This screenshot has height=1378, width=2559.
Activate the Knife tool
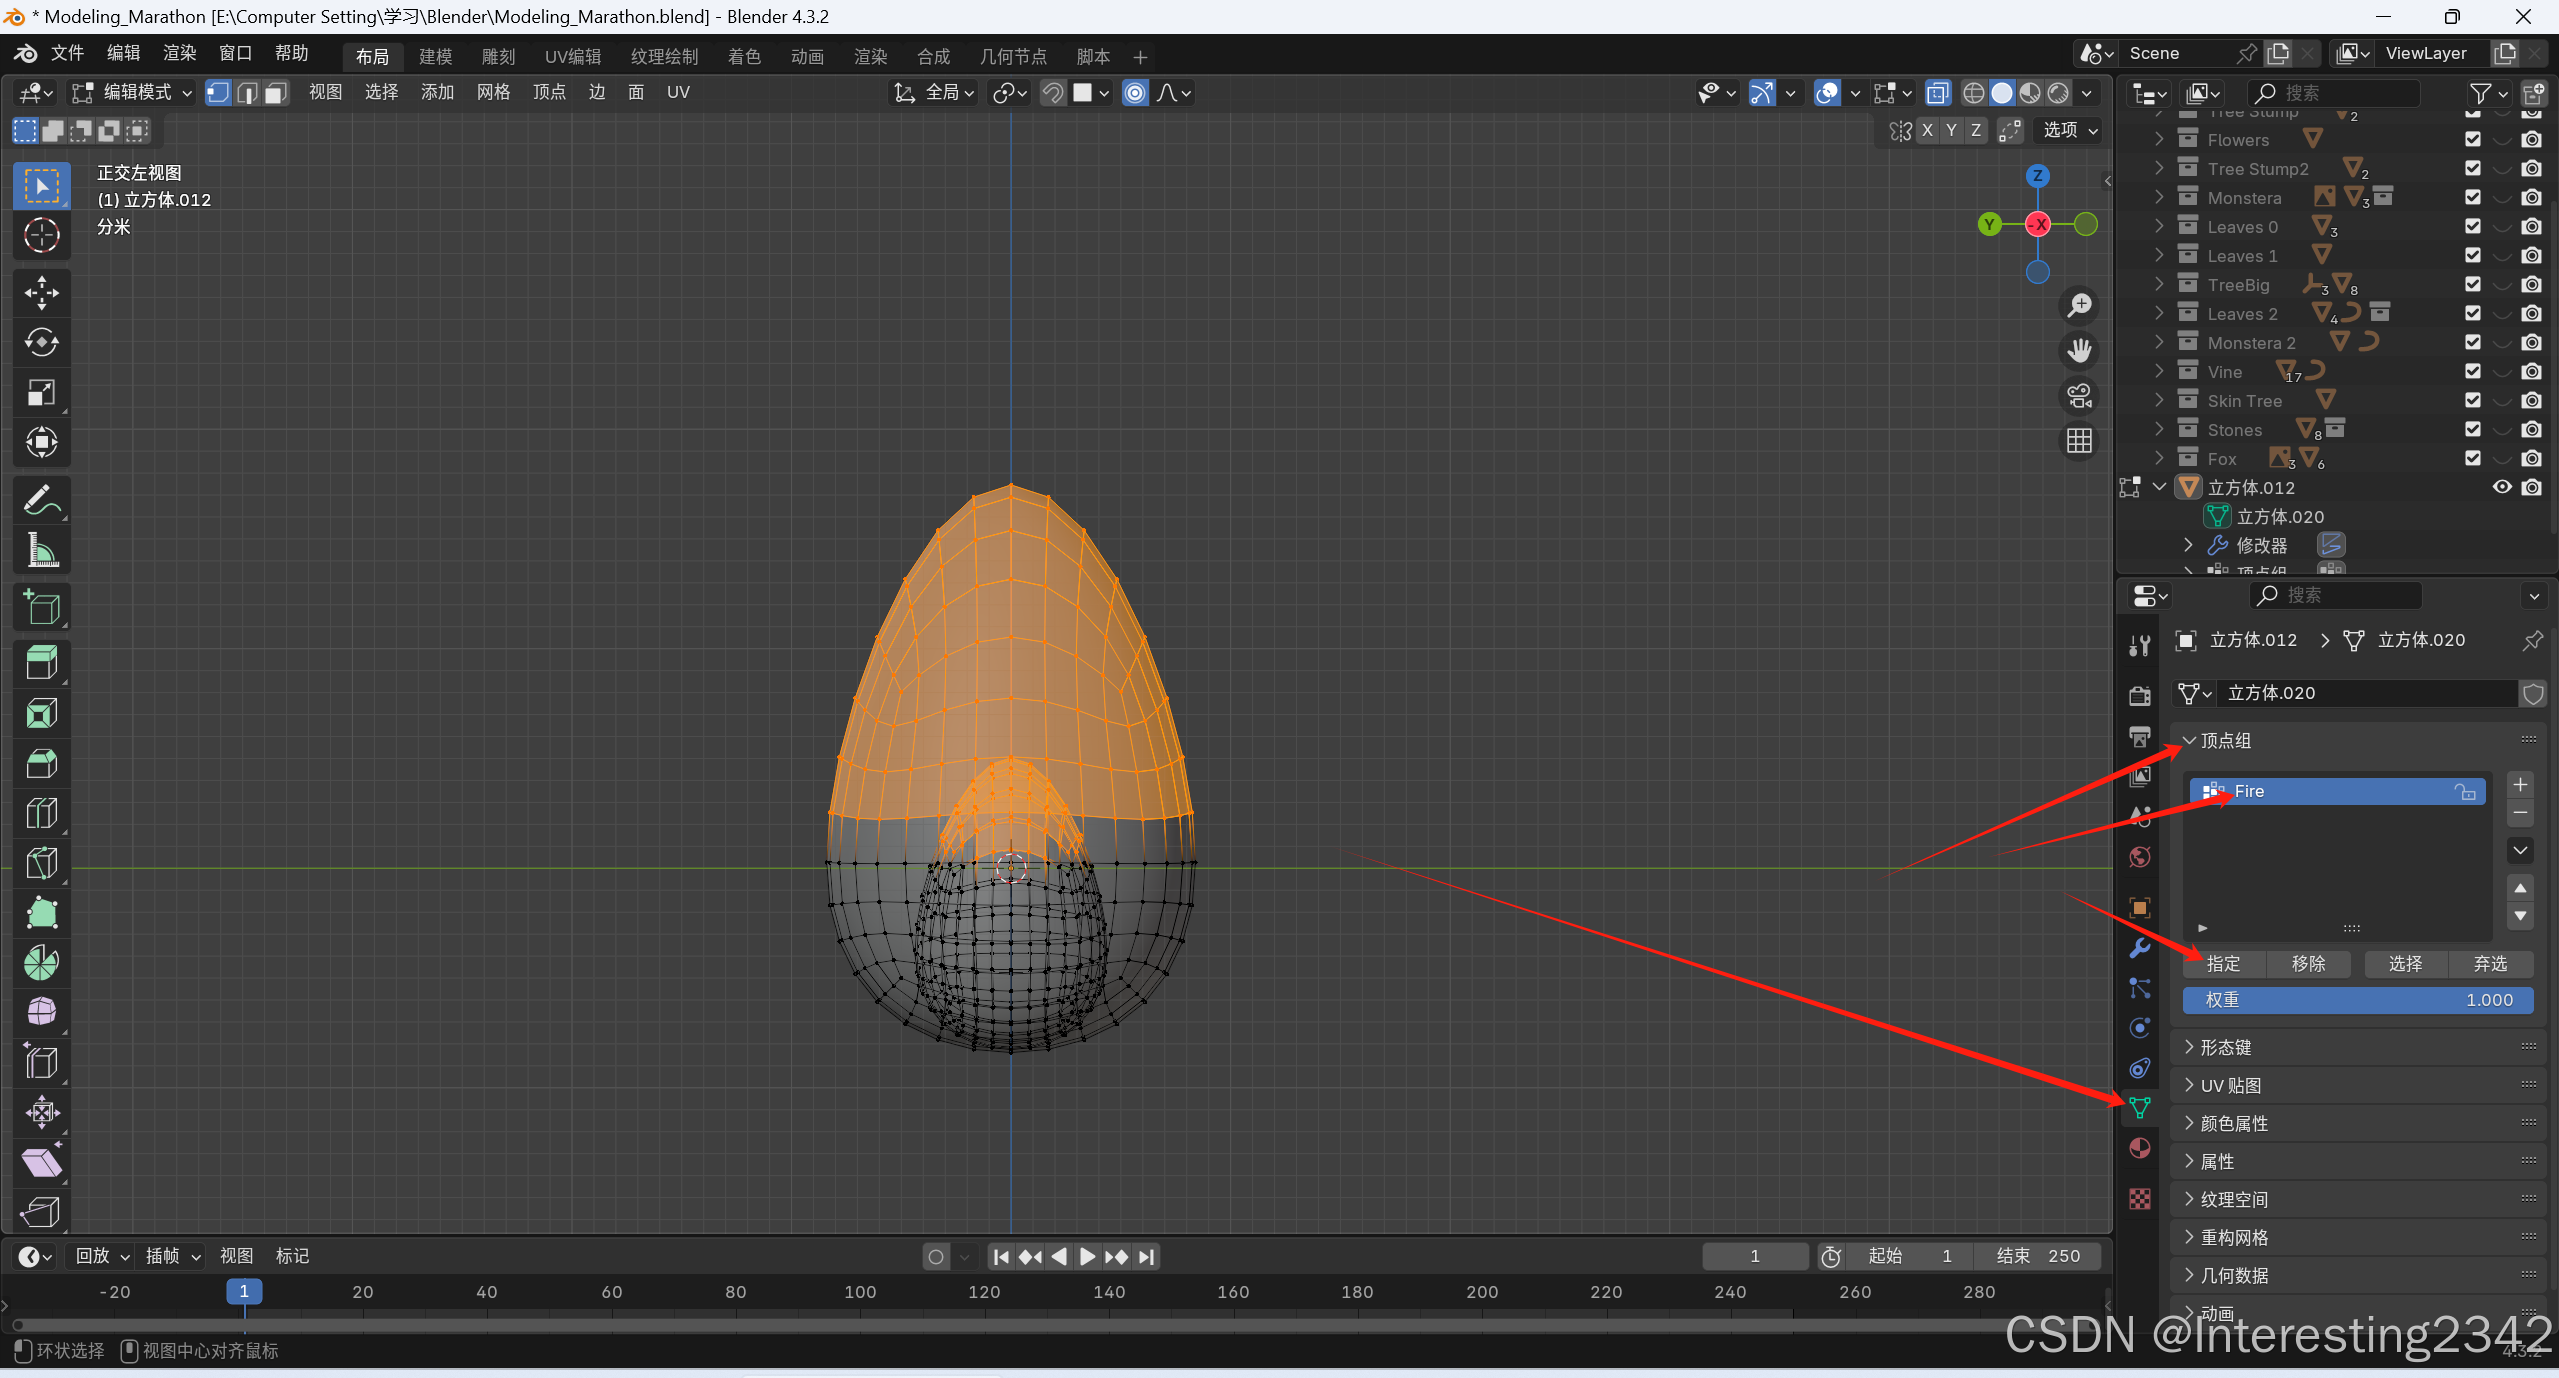pyautogui.click(x=41, y=863)
